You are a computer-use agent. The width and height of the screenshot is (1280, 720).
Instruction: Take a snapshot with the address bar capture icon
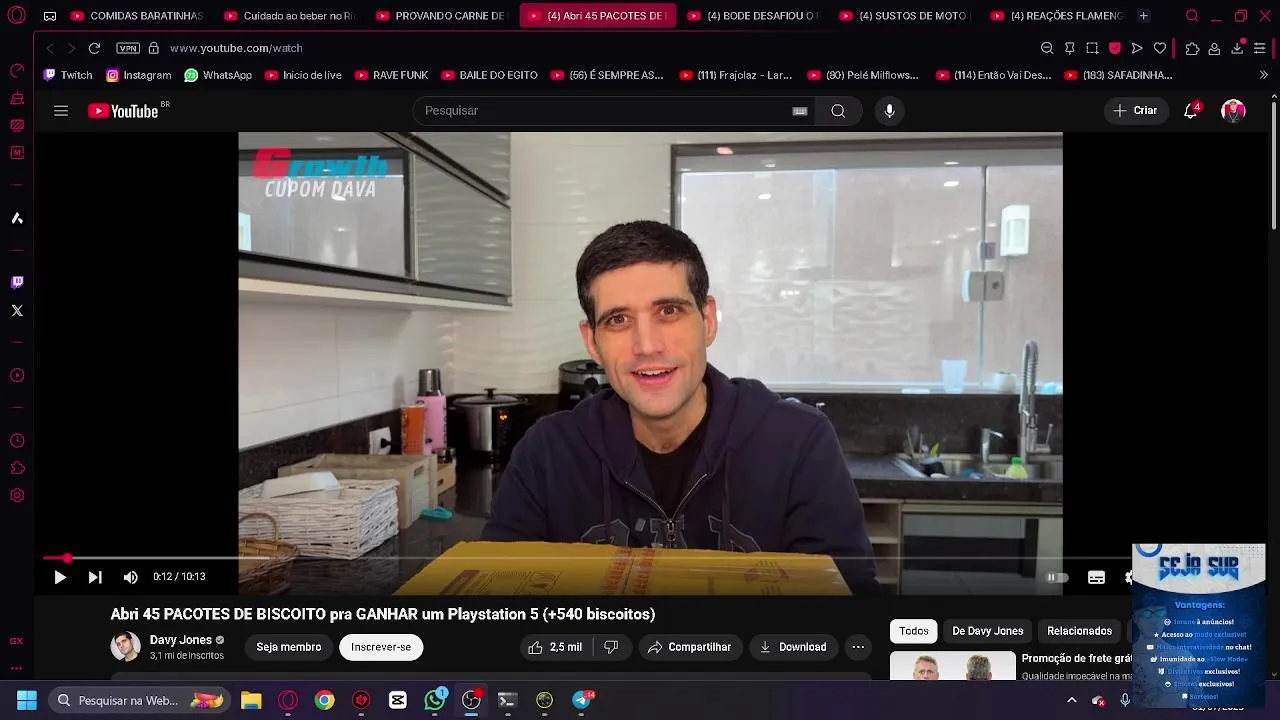pyautogui.click(x=1092, y=48)
